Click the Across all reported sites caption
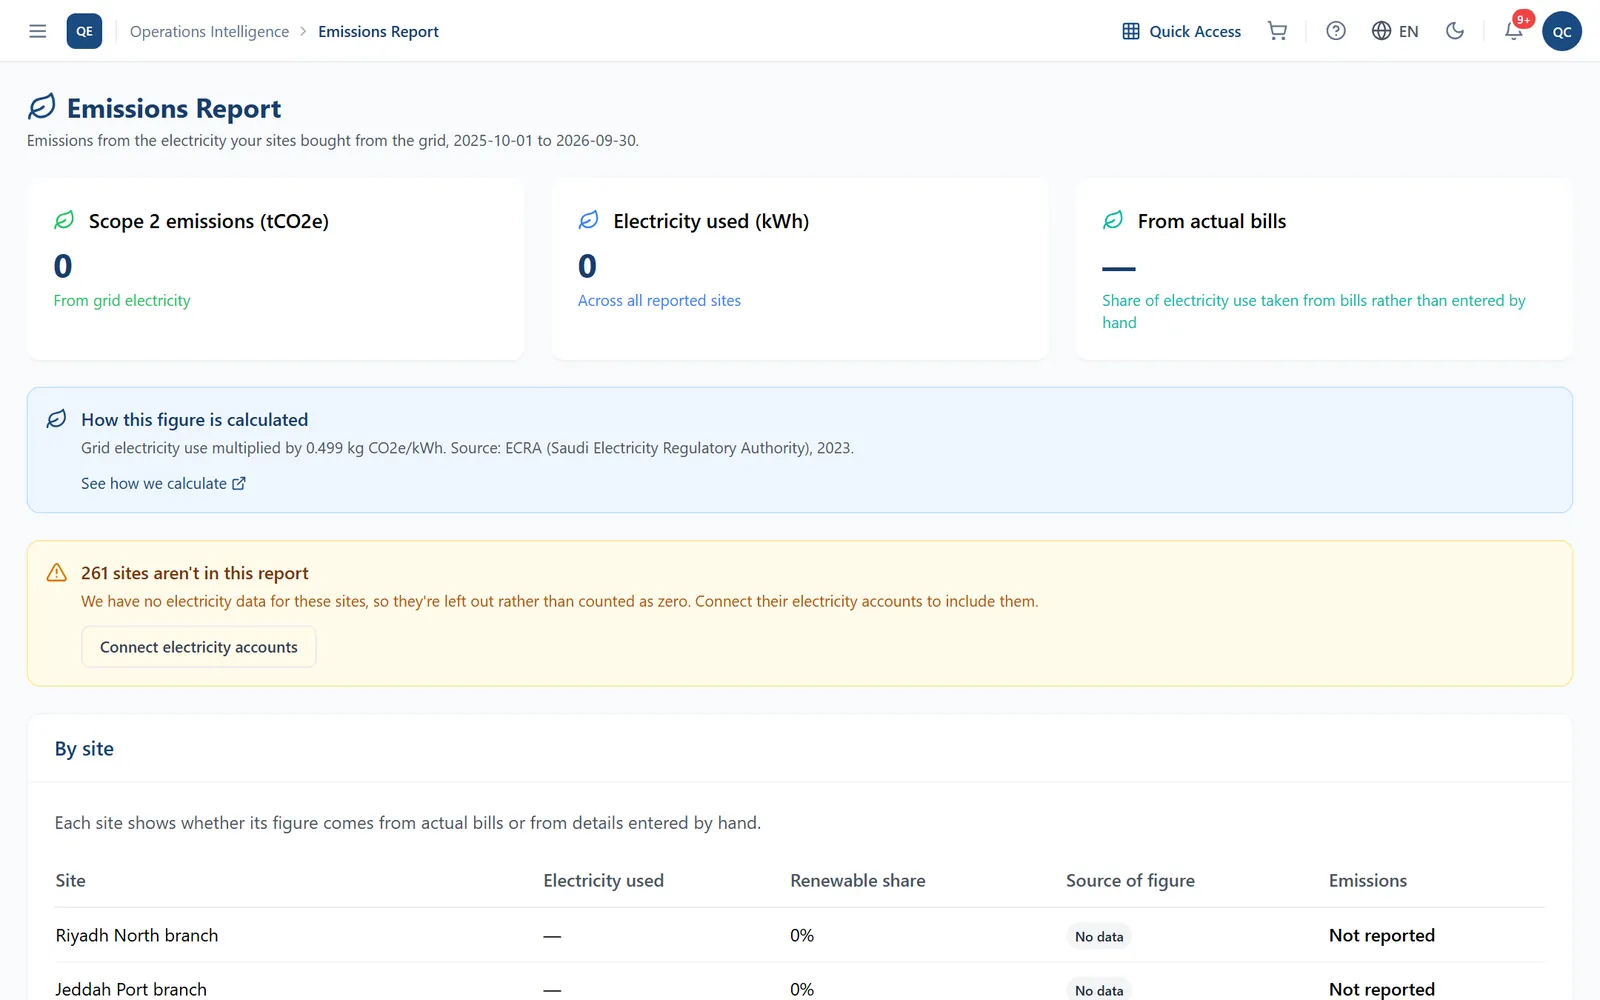Image resolution: width=1600 pixels, height=1000 pixels. [x=659, y=301]
